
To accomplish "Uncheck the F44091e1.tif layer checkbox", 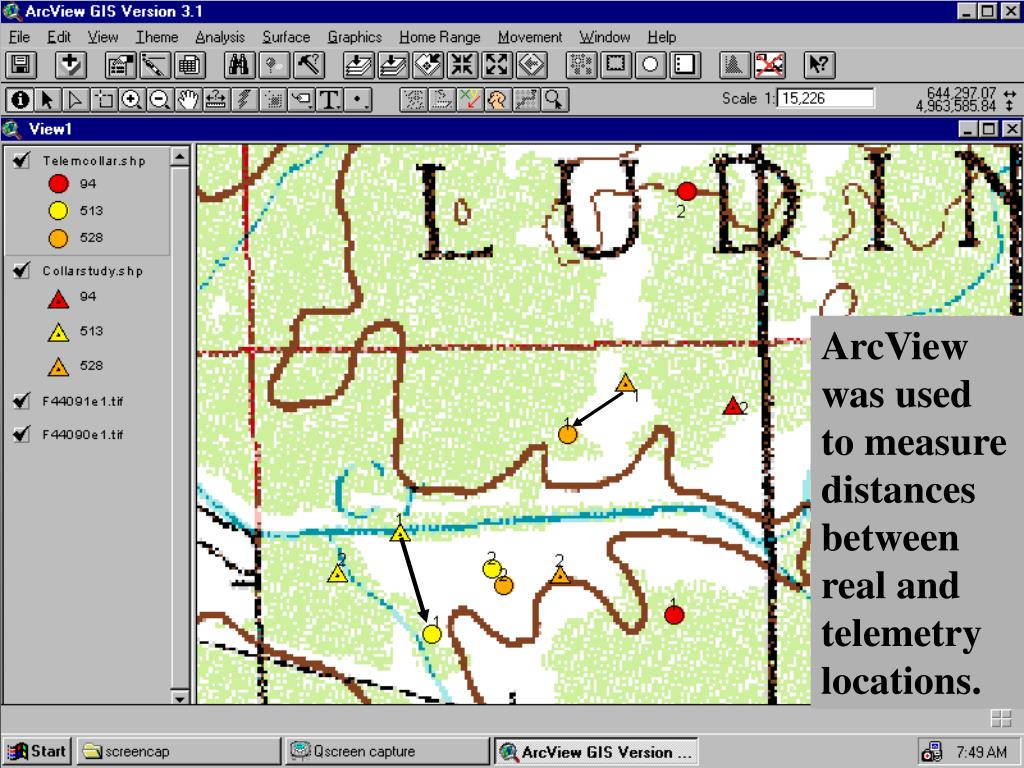I will (22, 400).
